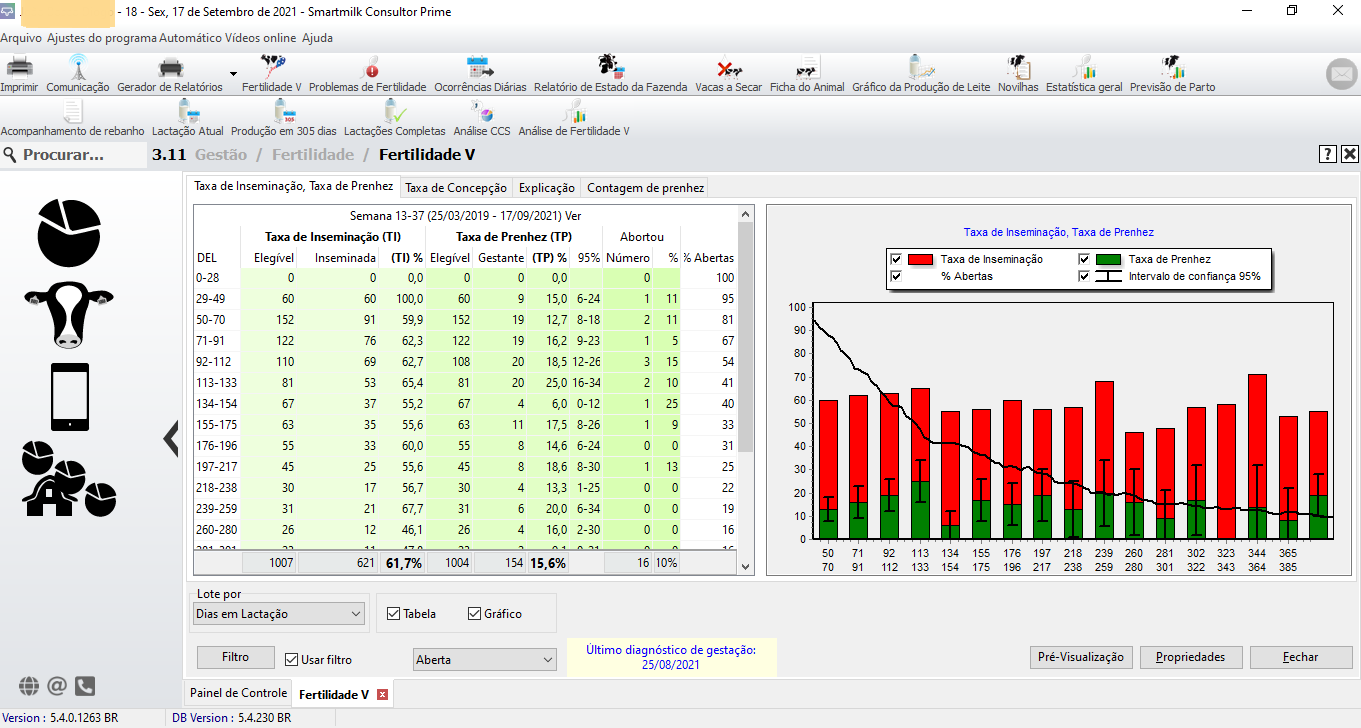Open Ocorrências Diárias calendar icon
1361x728 pixels.
tap(480, 68)
